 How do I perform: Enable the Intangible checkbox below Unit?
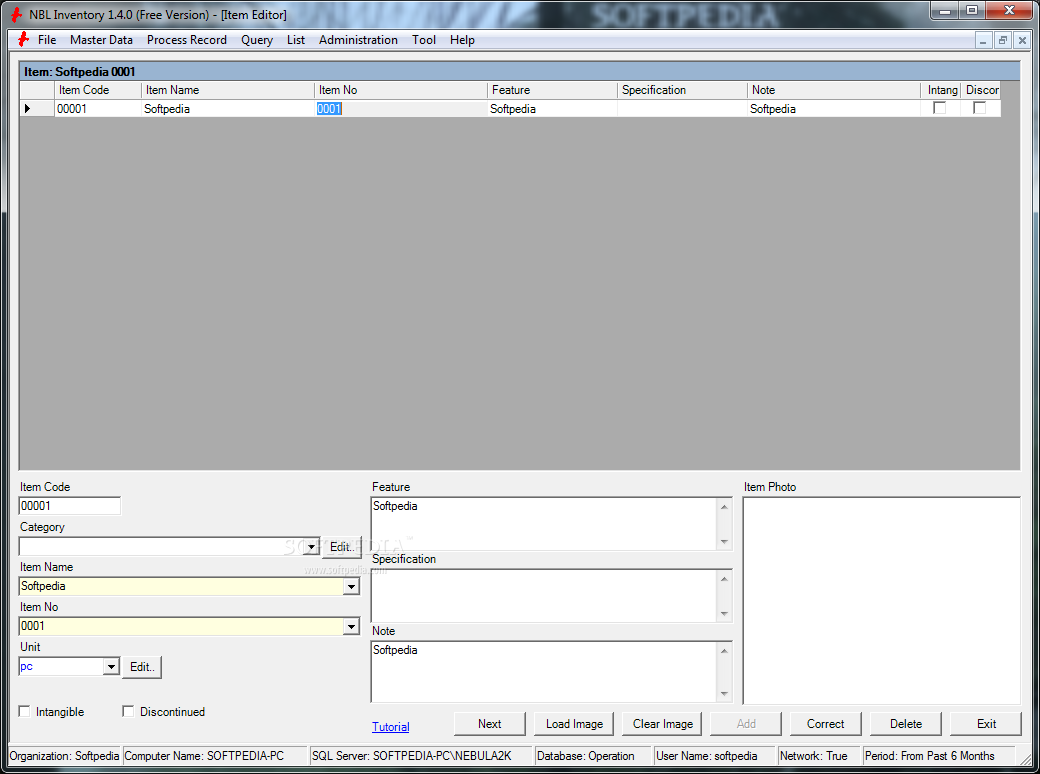point(25,712)
